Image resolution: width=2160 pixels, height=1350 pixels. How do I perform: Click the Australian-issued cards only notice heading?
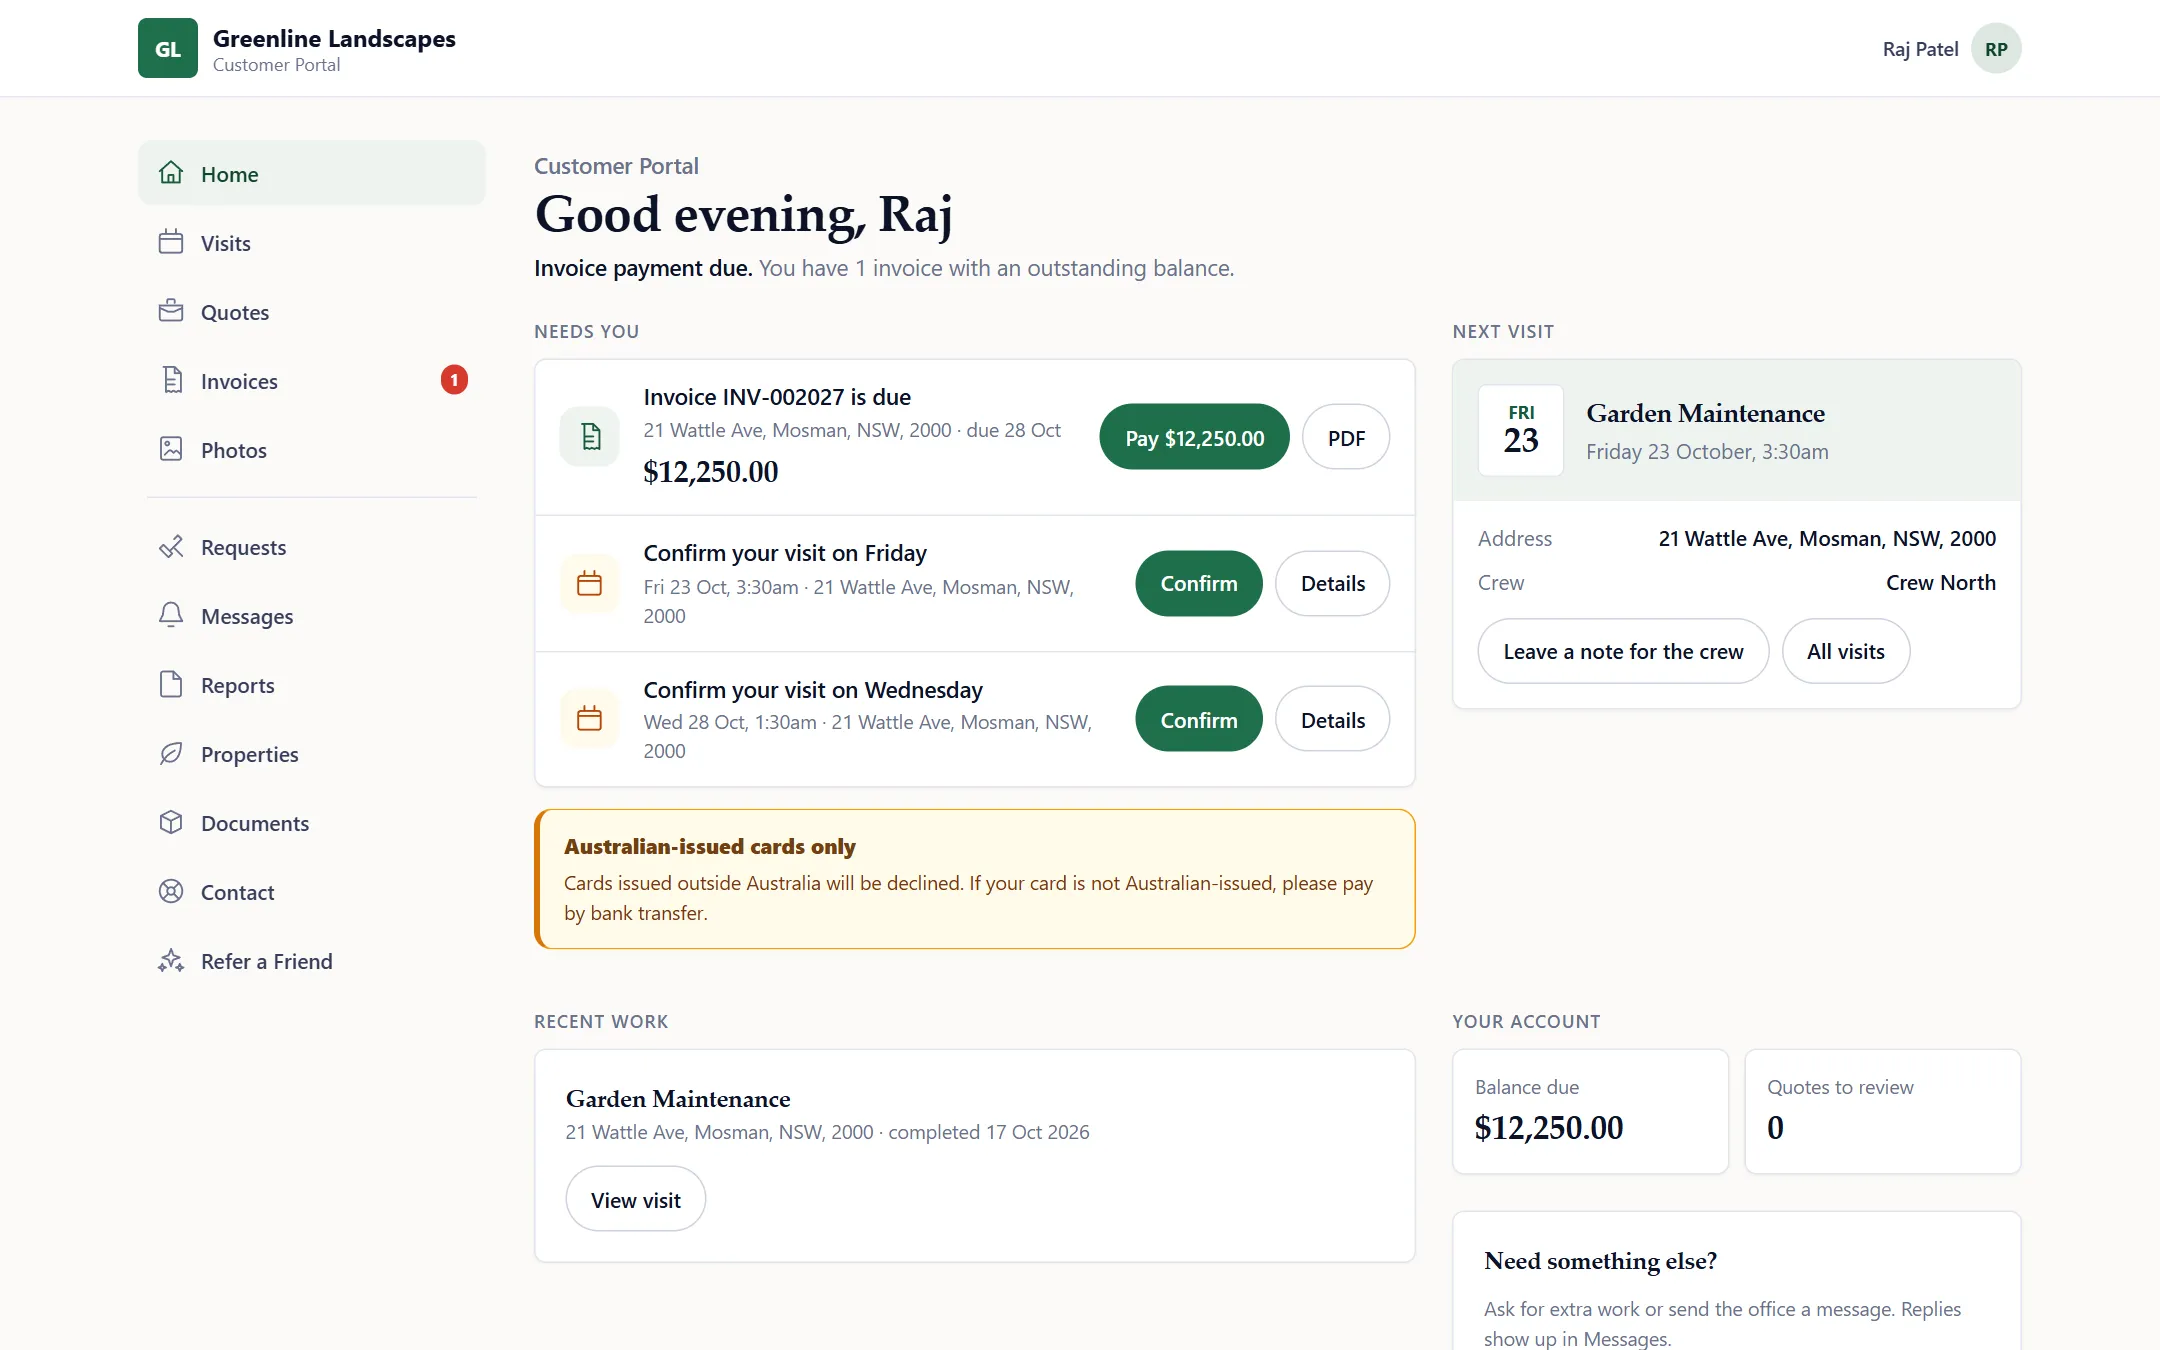tap(710, 846)
